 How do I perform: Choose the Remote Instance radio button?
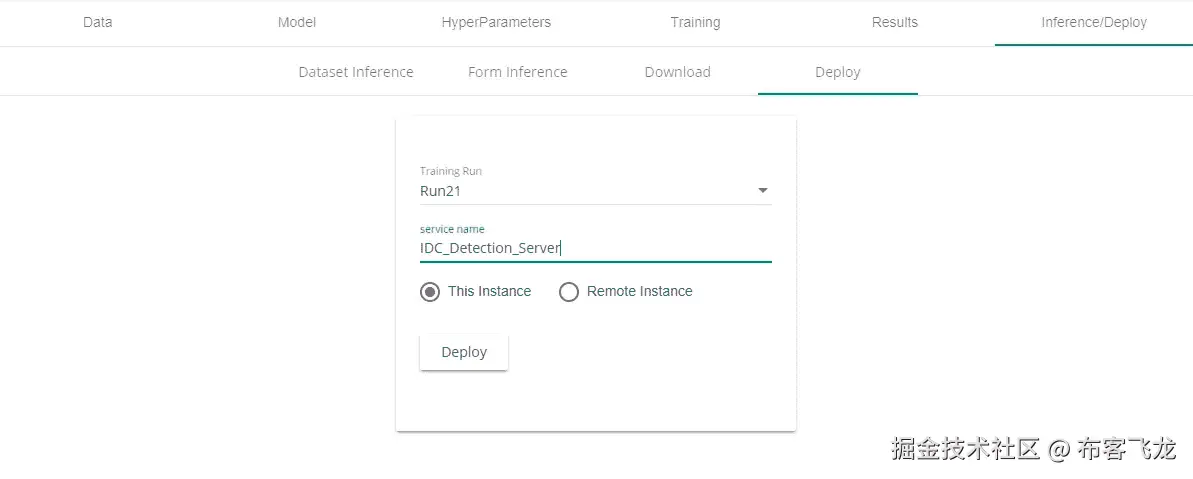pyautogui.click(x=569, y=292)
